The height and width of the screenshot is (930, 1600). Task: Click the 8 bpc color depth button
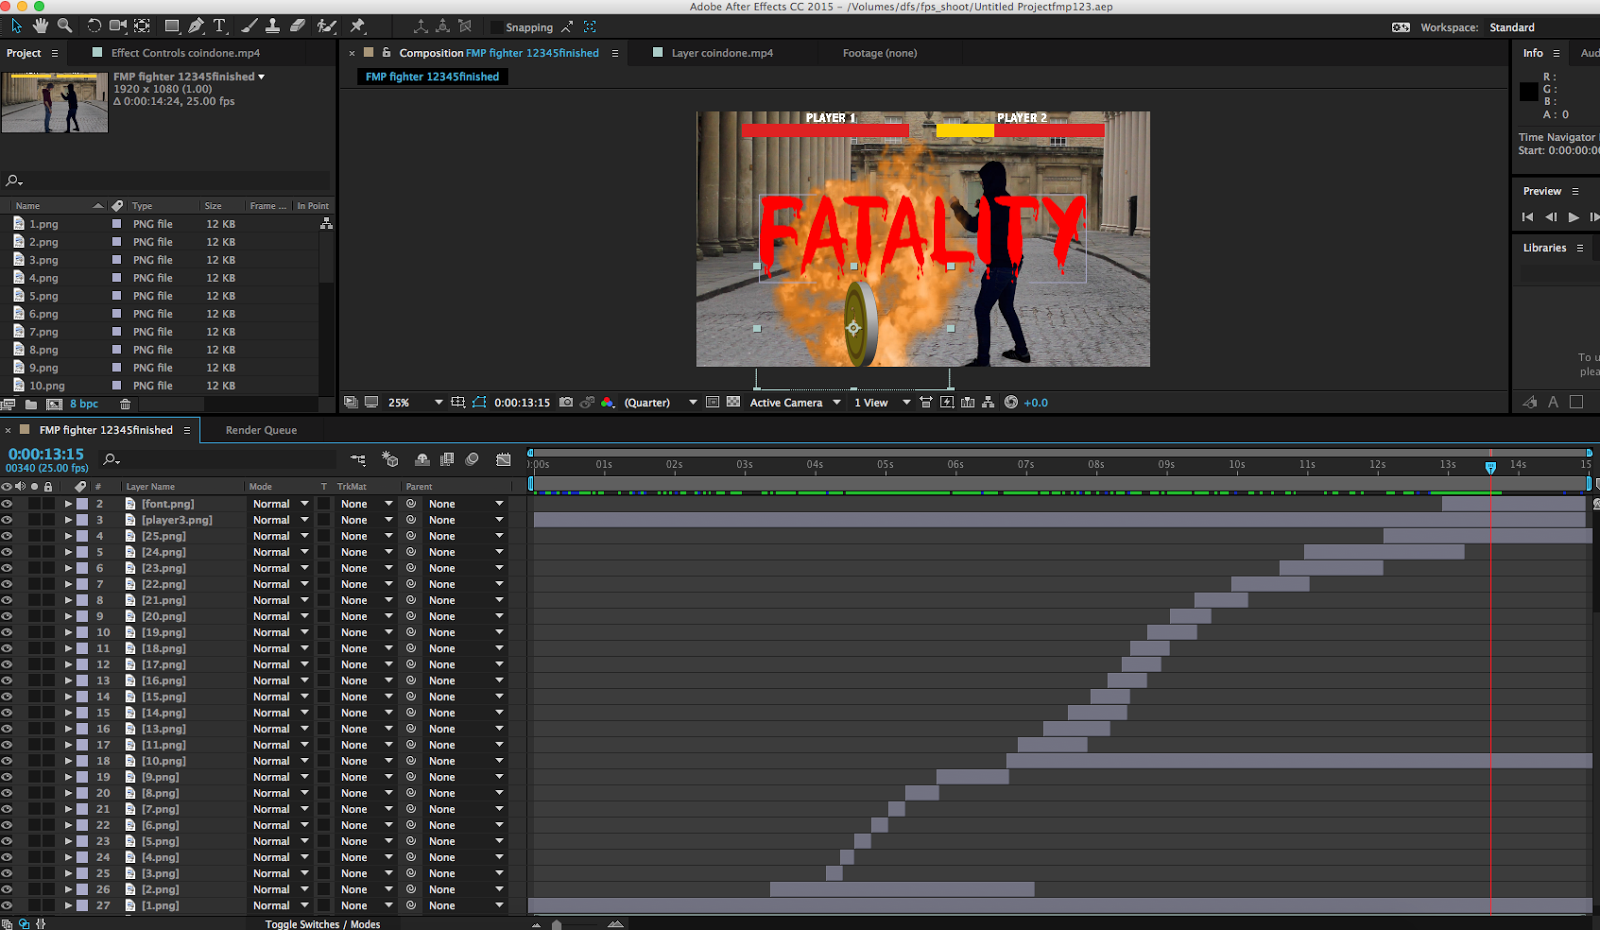pyautogui.click(x=84, y=404)
